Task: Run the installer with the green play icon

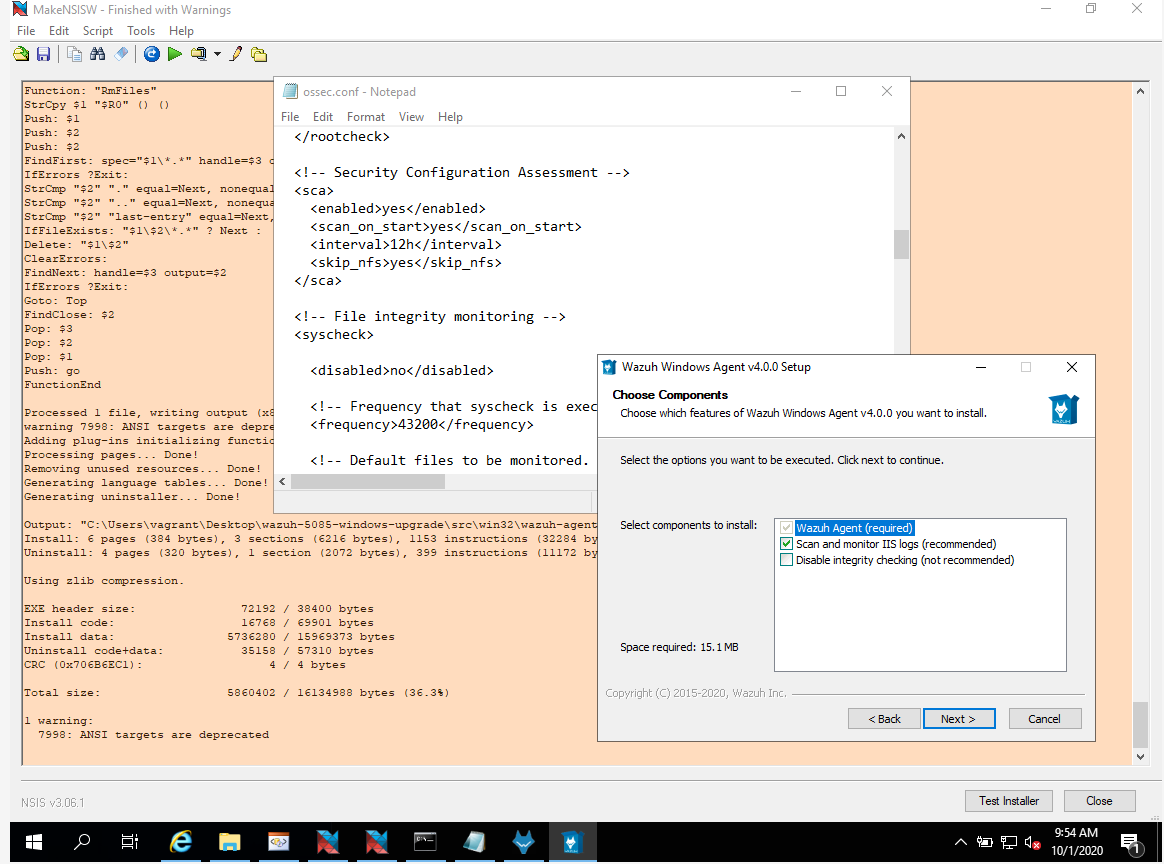Action: tap(175, 54)
